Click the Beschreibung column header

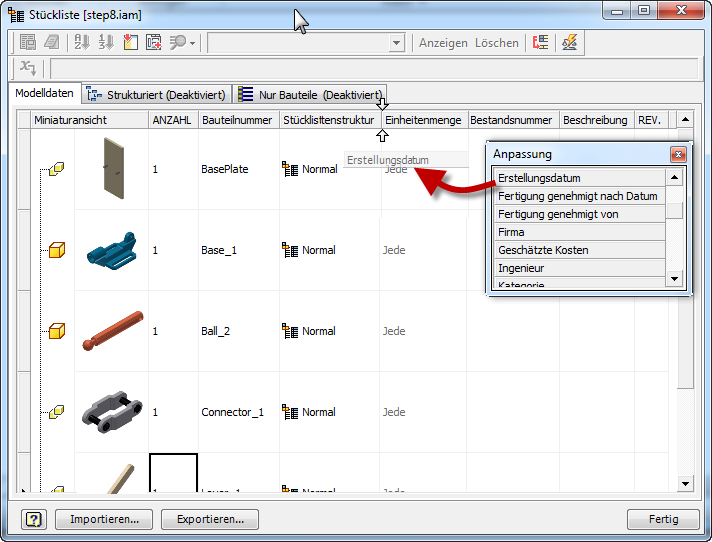[x=596, y=120]
